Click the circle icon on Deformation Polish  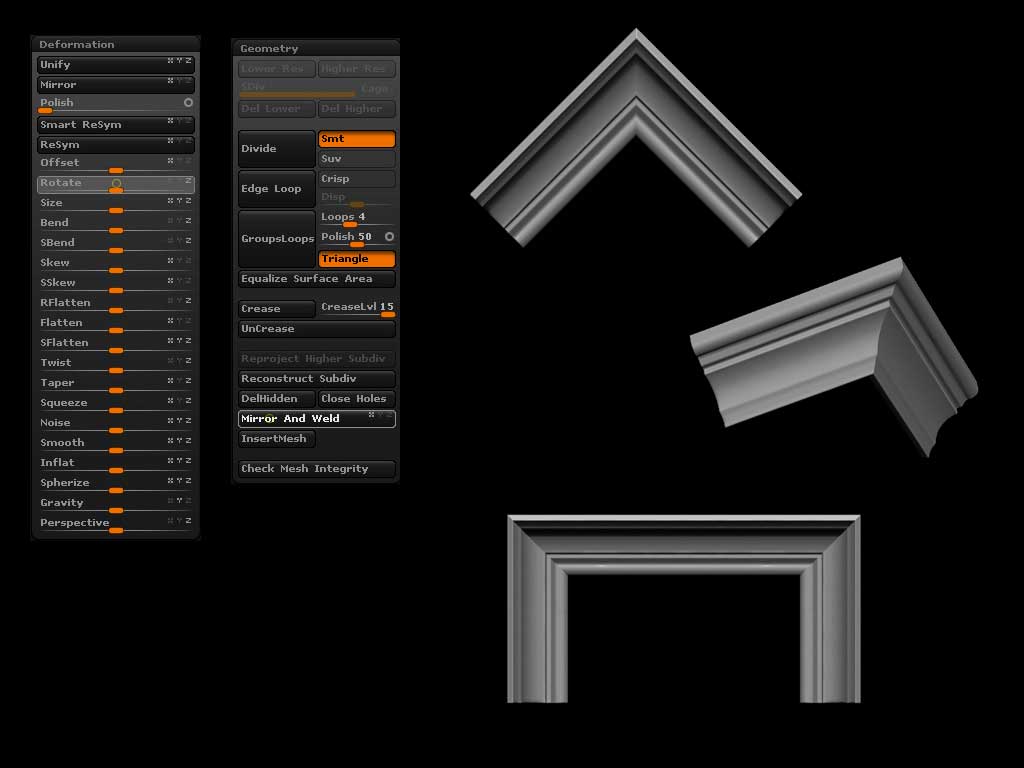click(x=188, y=103)
